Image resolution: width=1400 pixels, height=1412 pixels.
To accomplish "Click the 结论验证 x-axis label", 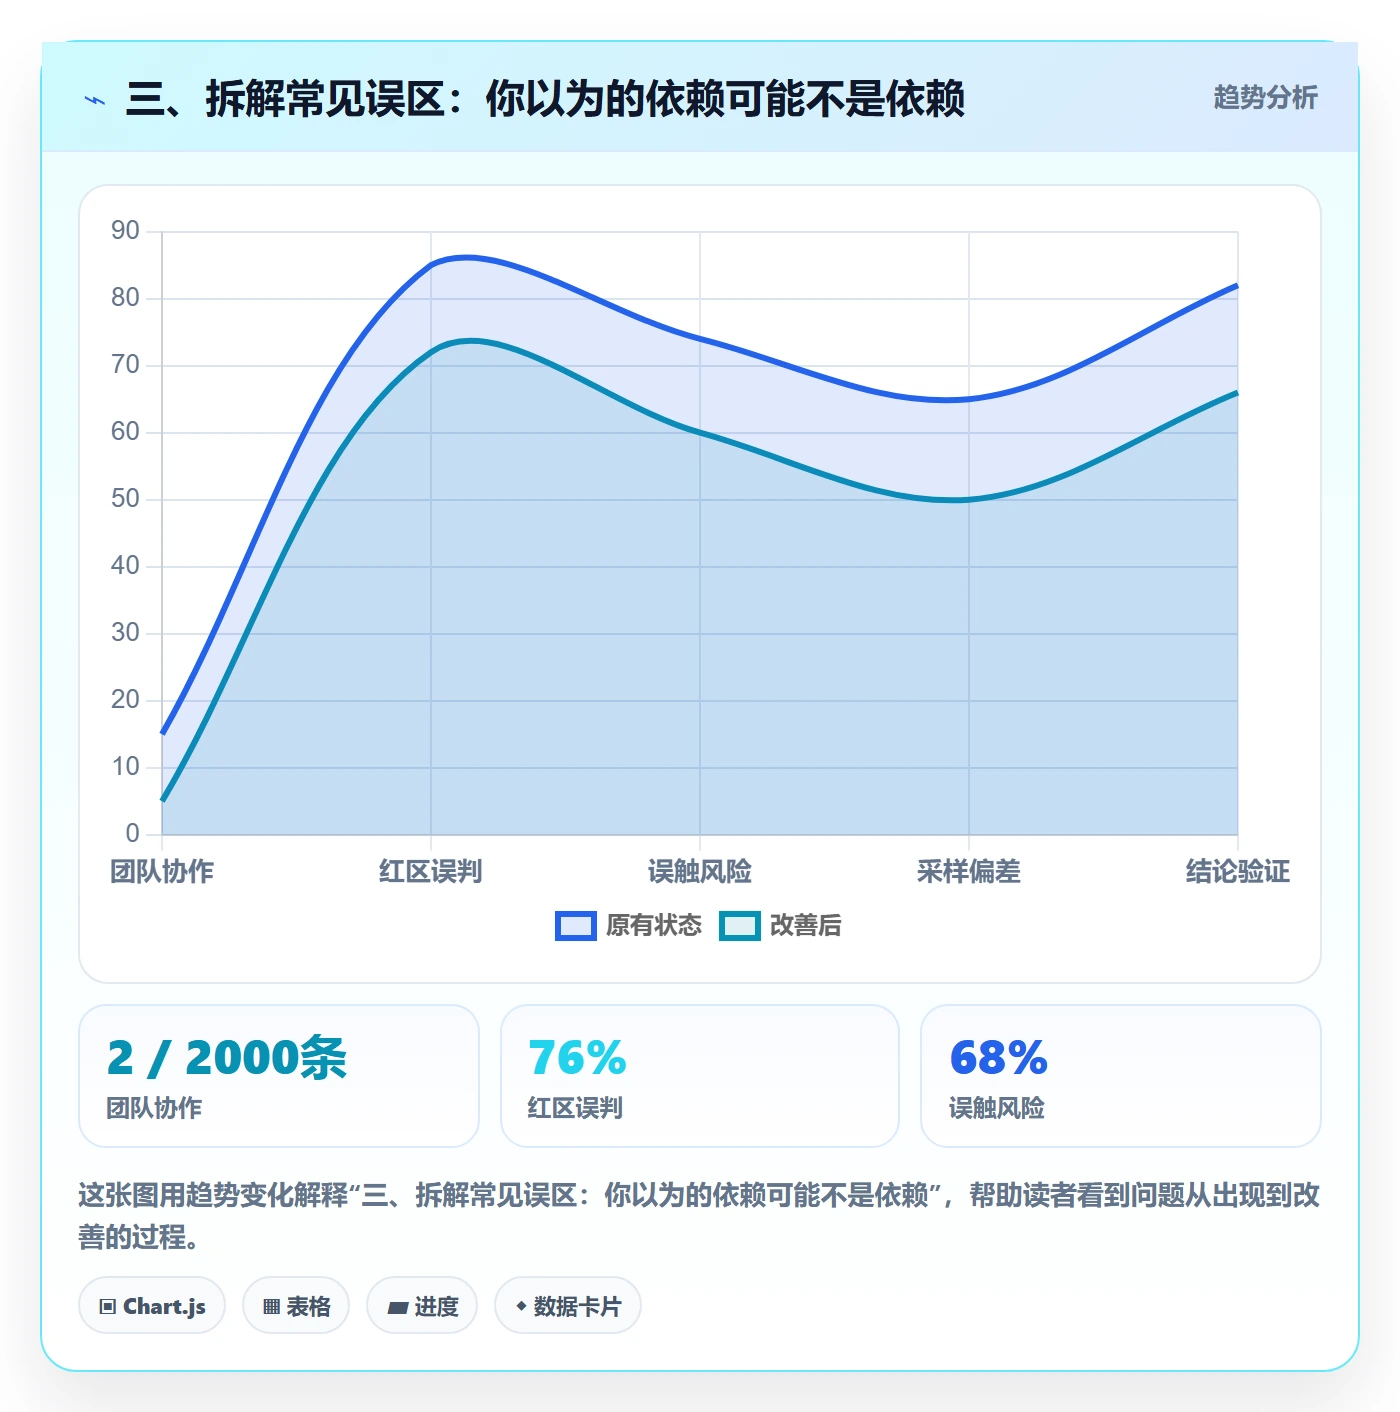I will (1238, 872).
